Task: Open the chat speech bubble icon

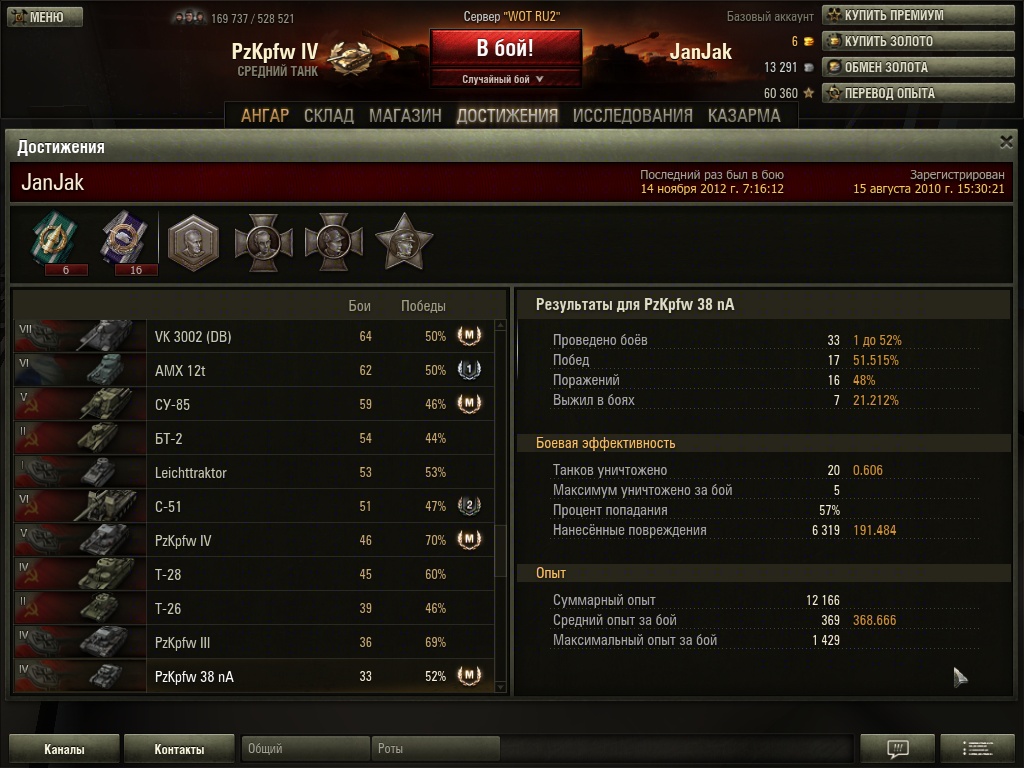Action: click(x=898, y=748)
